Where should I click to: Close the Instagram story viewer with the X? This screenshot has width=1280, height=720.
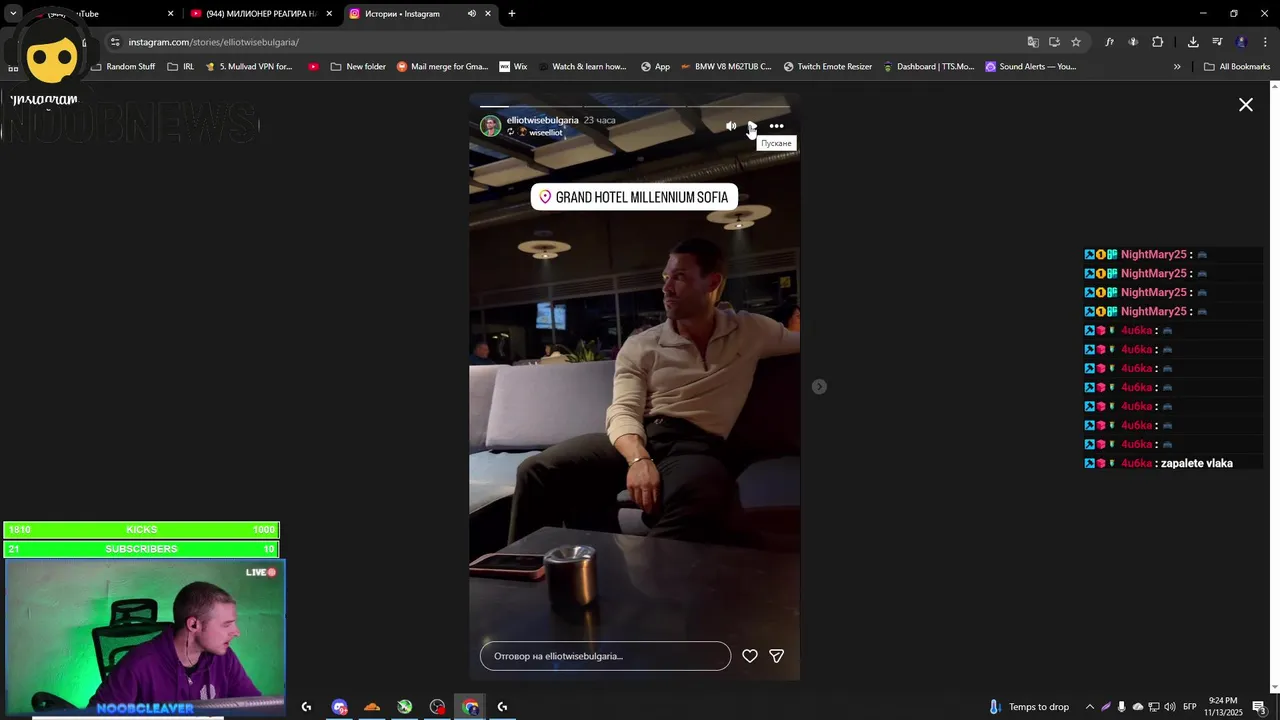tap(1246, 105)
